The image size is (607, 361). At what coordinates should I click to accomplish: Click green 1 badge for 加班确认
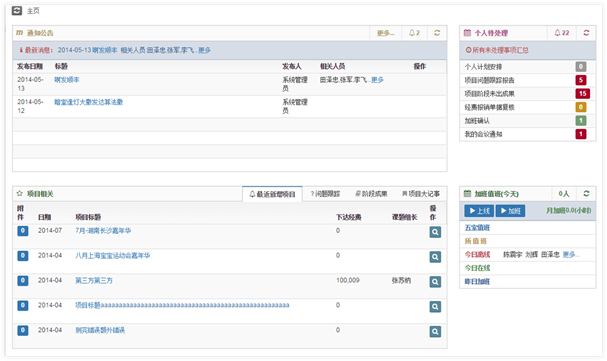click(x=581, y=121)
